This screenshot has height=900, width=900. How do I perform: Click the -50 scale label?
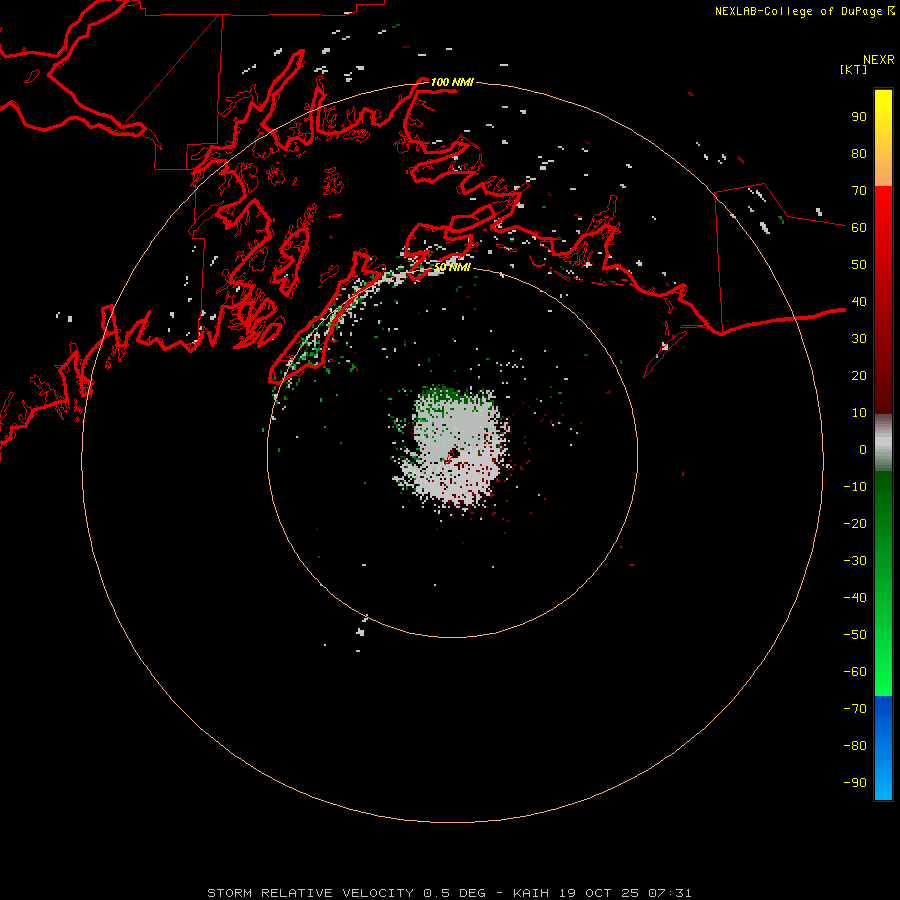pyautogui.click(x=855, y=635)
